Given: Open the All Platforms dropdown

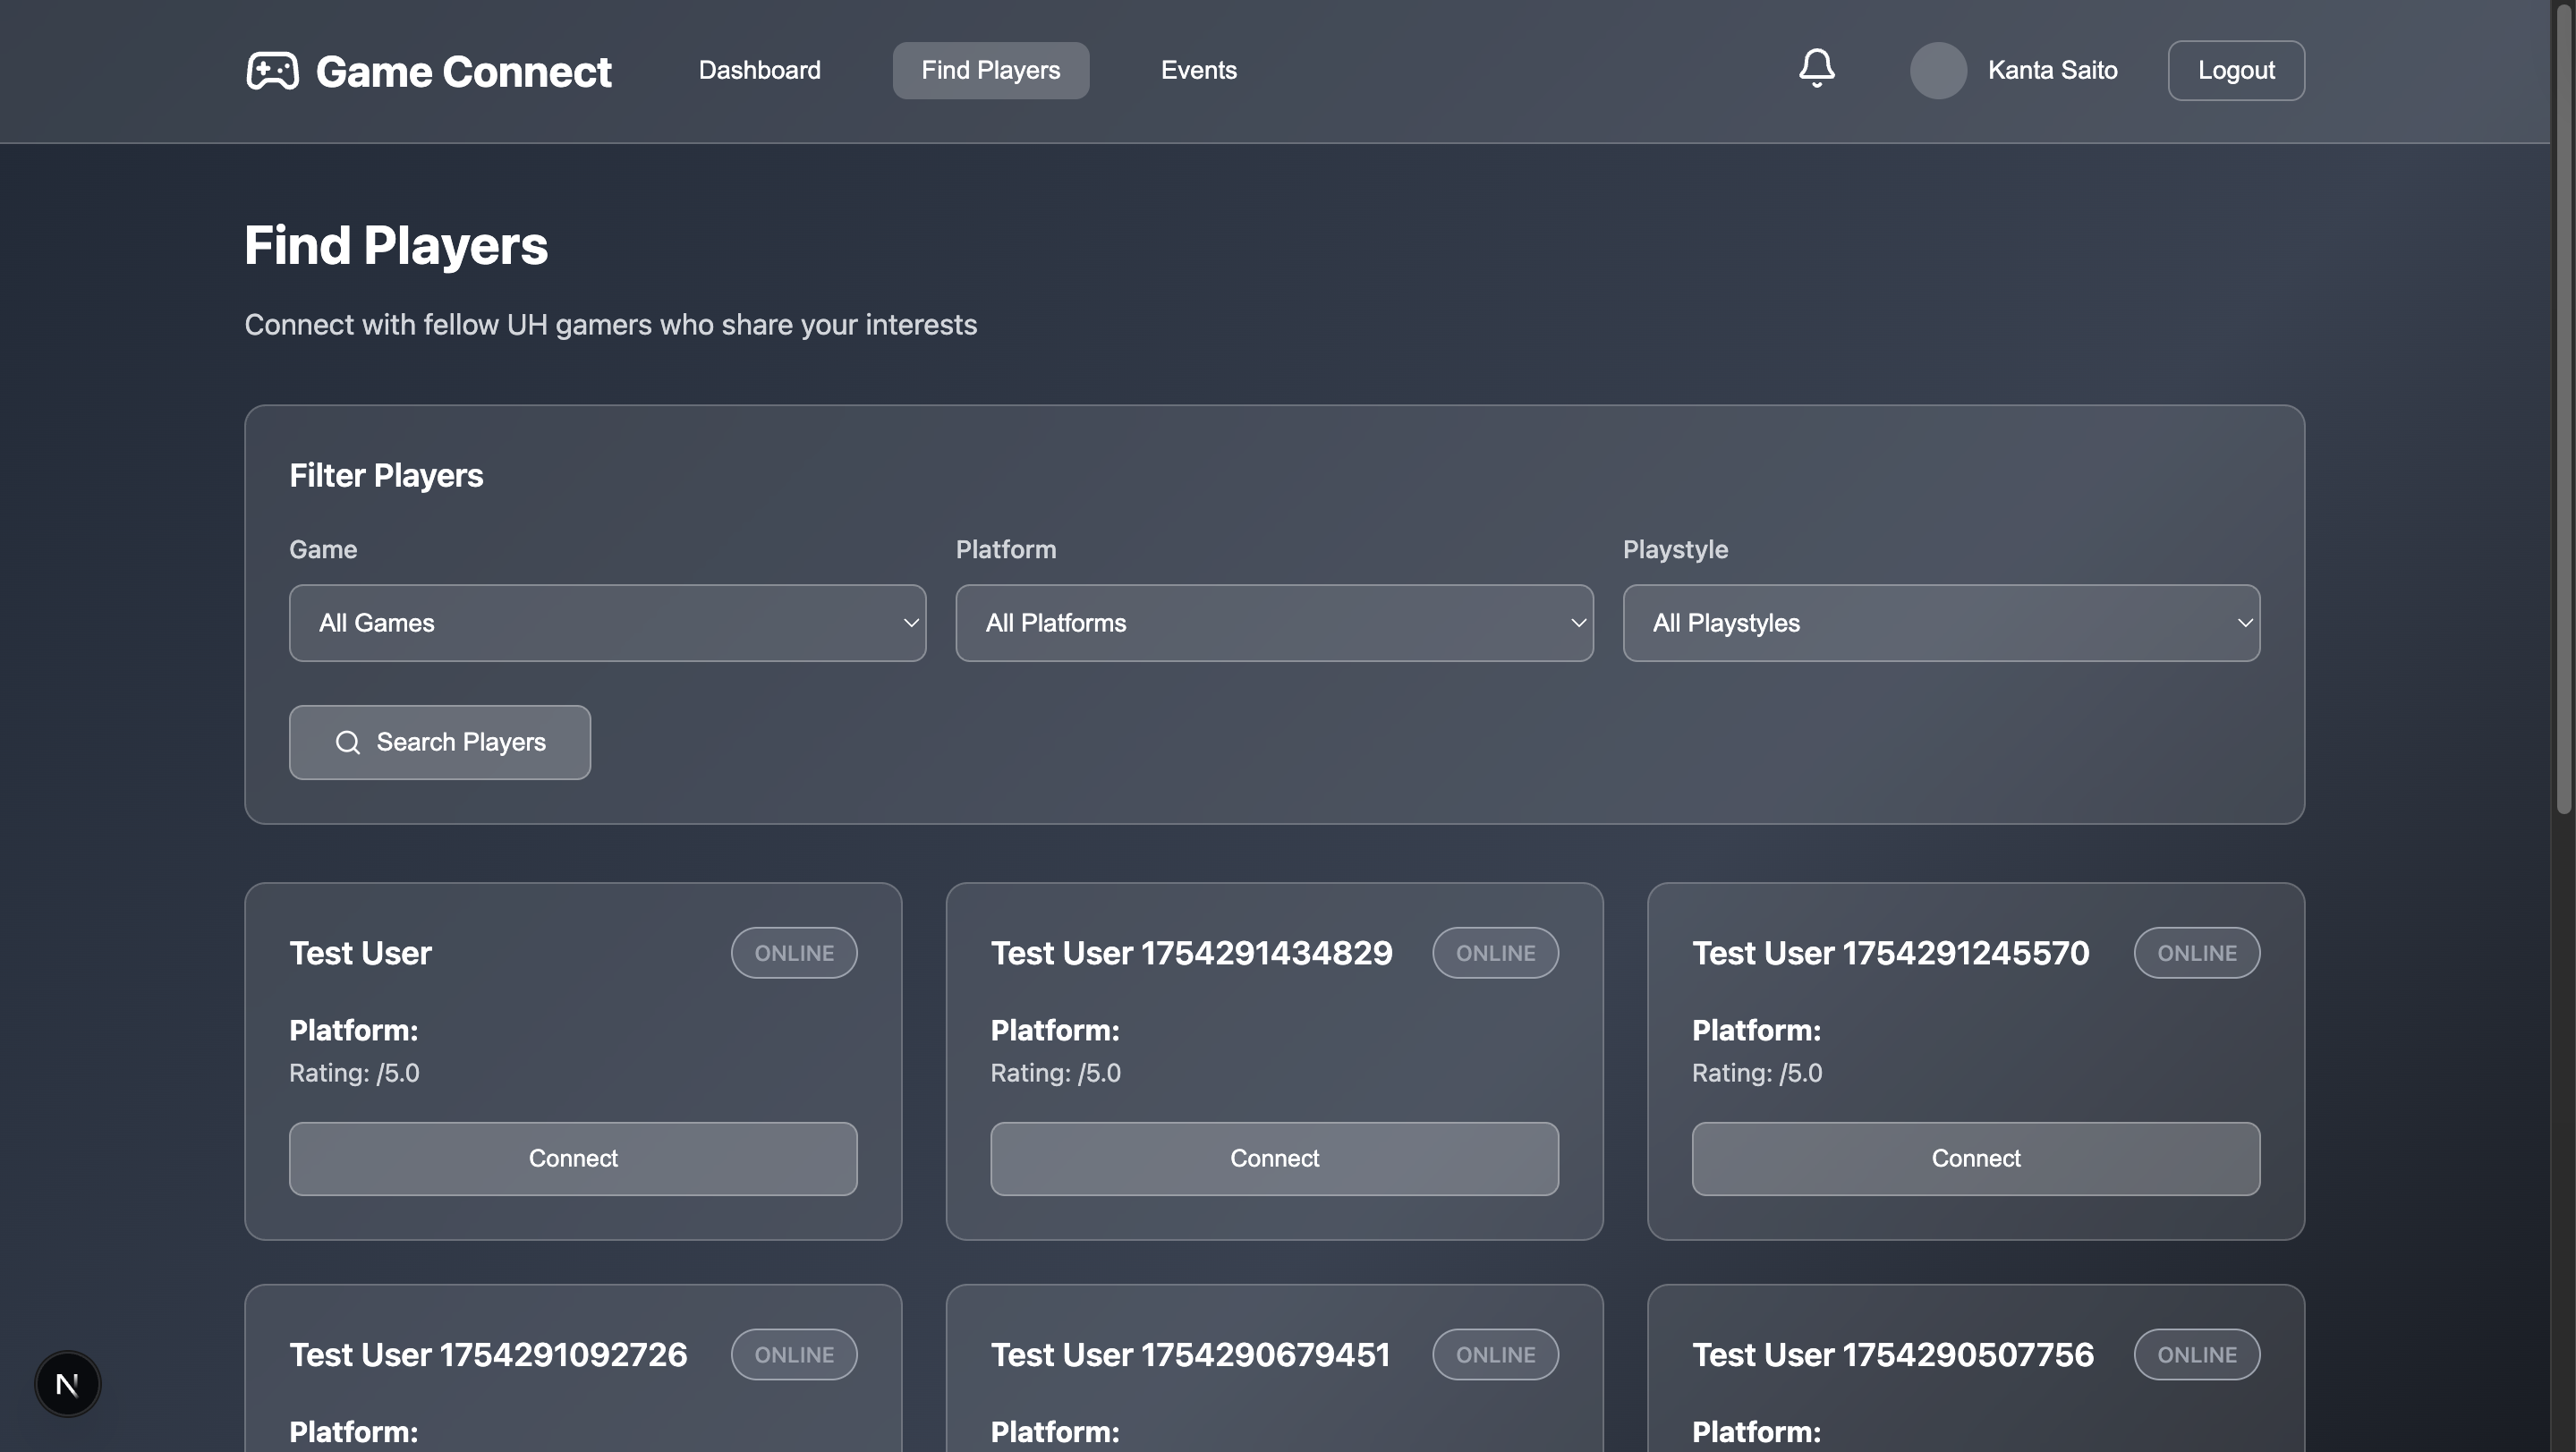Looking at the screenshot, I should [x=1273, y=623].
